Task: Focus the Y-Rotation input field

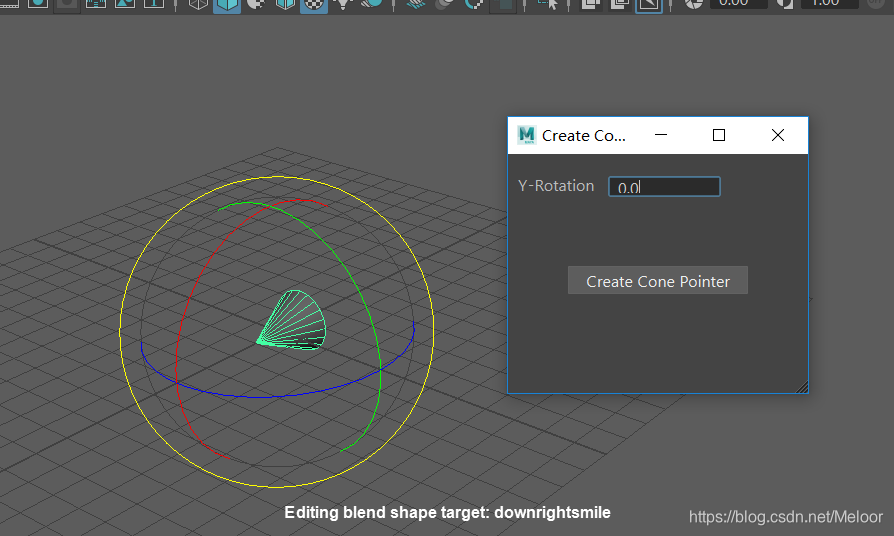Action: tap(664, 186)
